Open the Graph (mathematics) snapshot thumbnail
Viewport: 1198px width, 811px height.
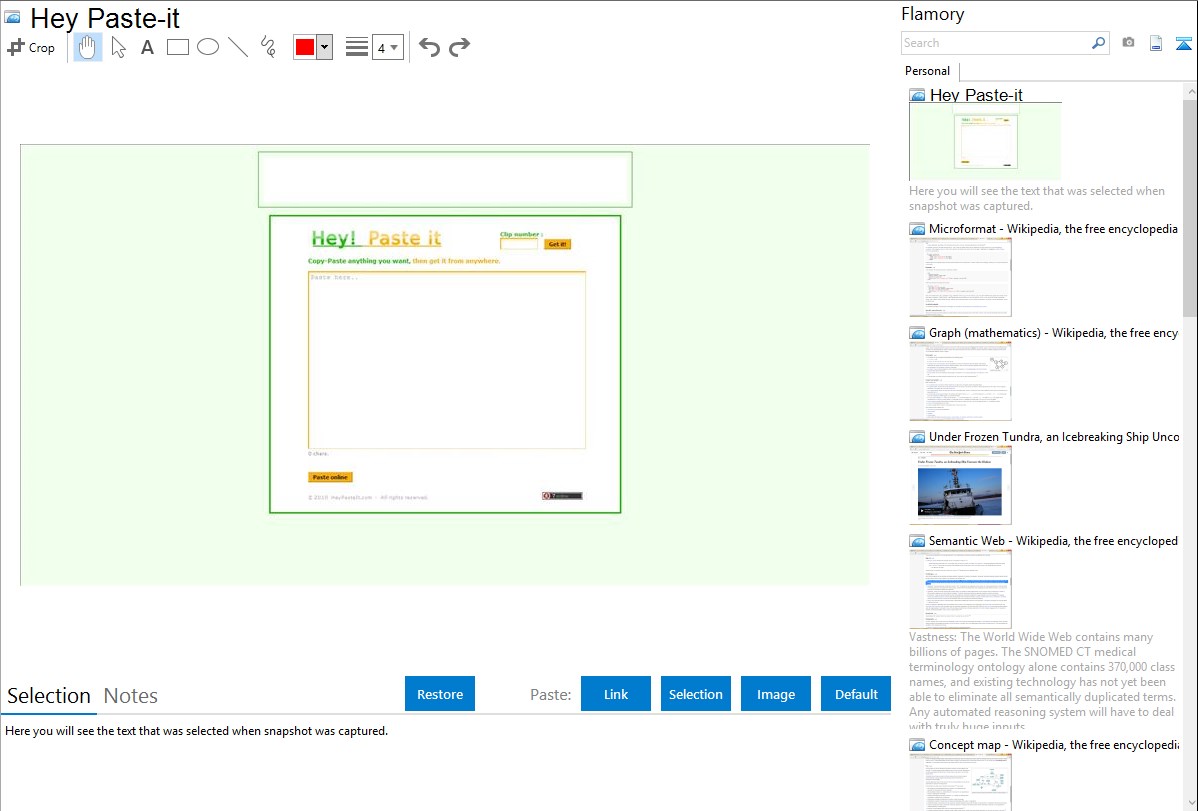960,381
